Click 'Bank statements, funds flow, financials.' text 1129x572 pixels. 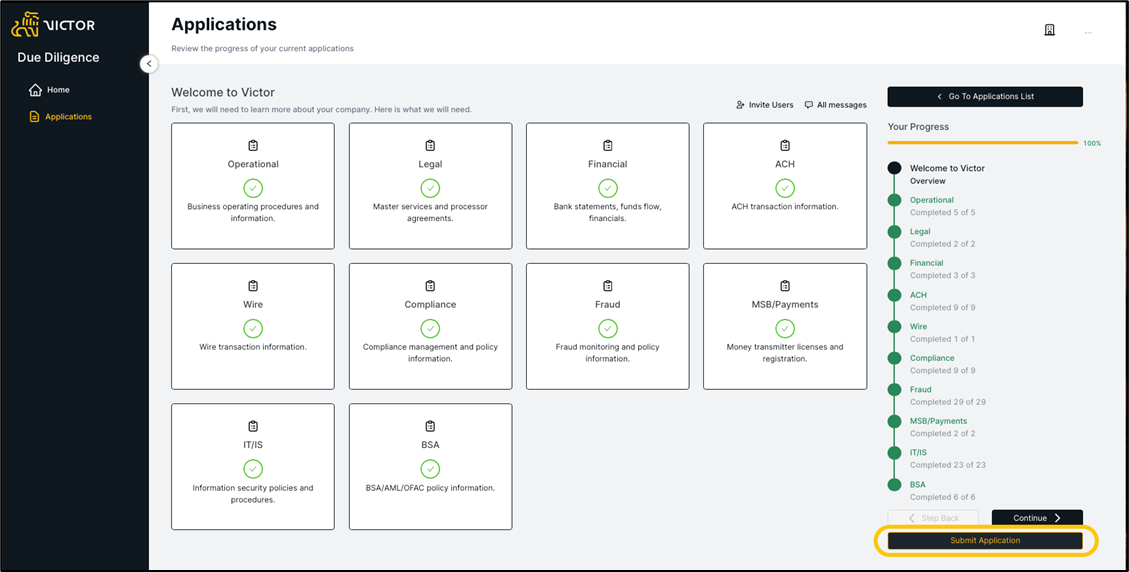(x=608, y=213)
